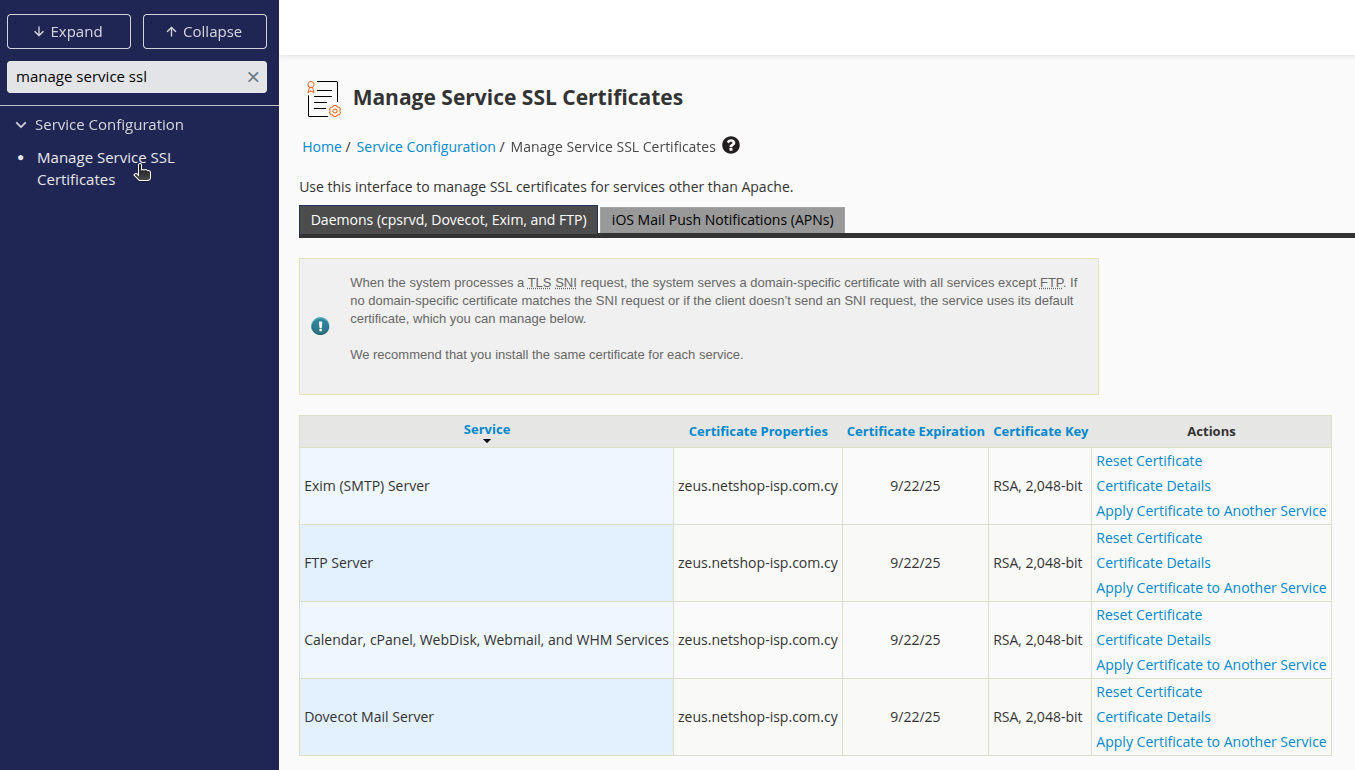Screen dimensions: 1355x770
Task: Click the Service column sort arrow
Action: [x=487, y=441]
